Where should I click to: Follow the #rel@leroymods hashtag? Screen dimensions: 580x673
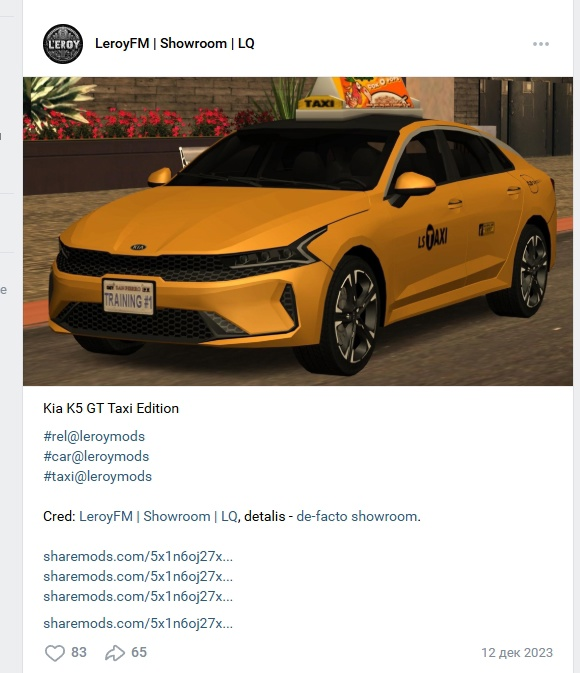pyautogui.click(x=94, y=436)
